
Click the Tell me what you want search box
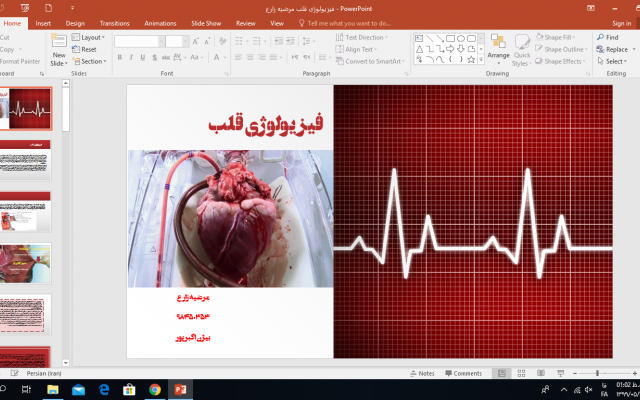[x=345, y=23]
